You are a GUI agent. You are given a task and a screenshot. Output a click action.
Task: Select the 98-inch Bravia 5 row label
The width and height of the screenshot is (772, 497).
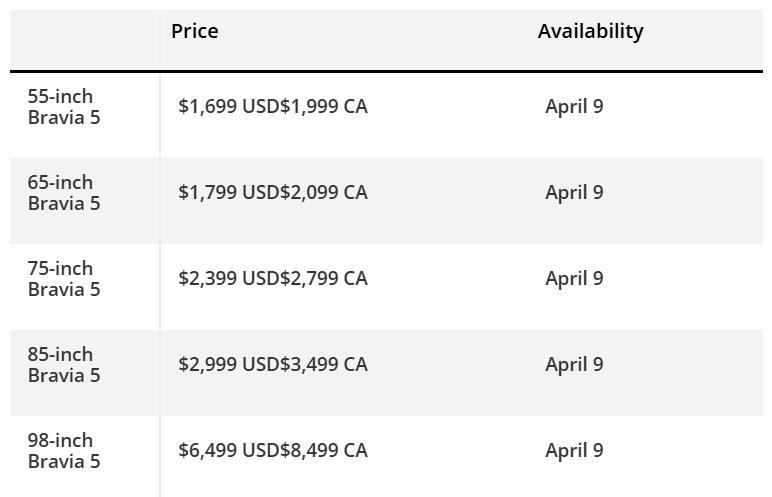[x=64, y=451]
